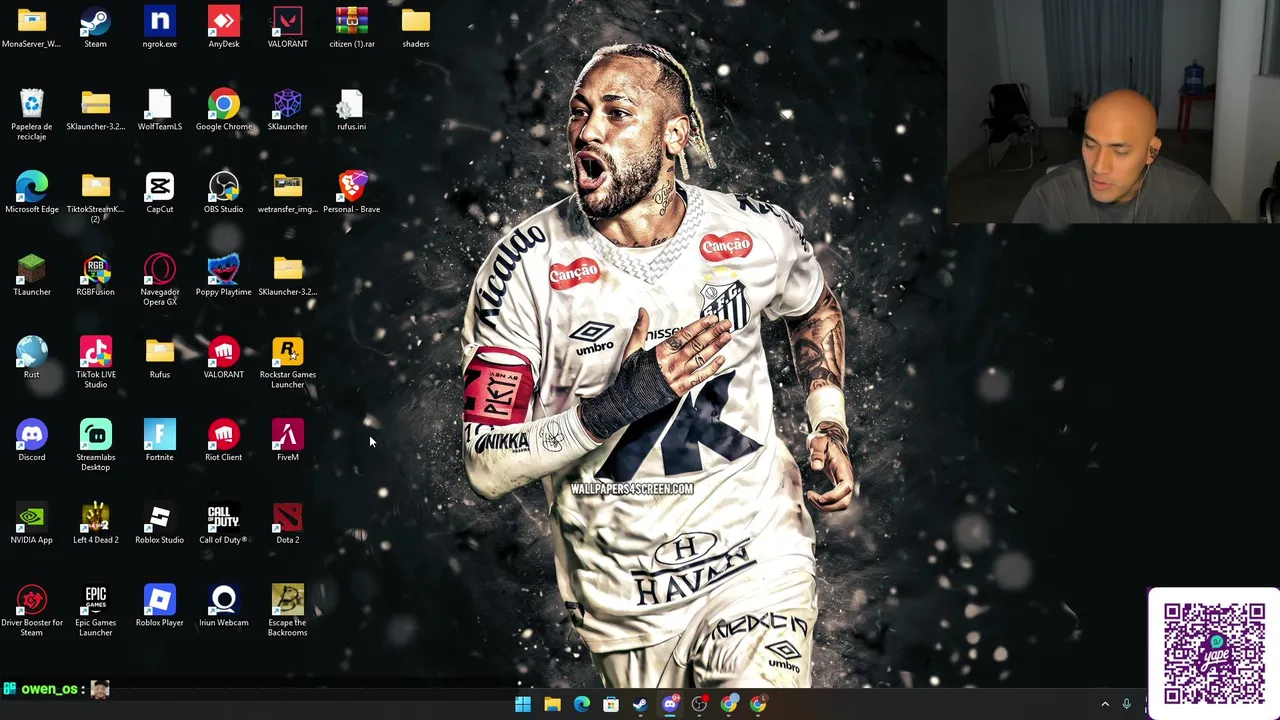1280x720 pixels.
Task: Open the TiktokStreamK... (2) folder
Action: point(95,197)
